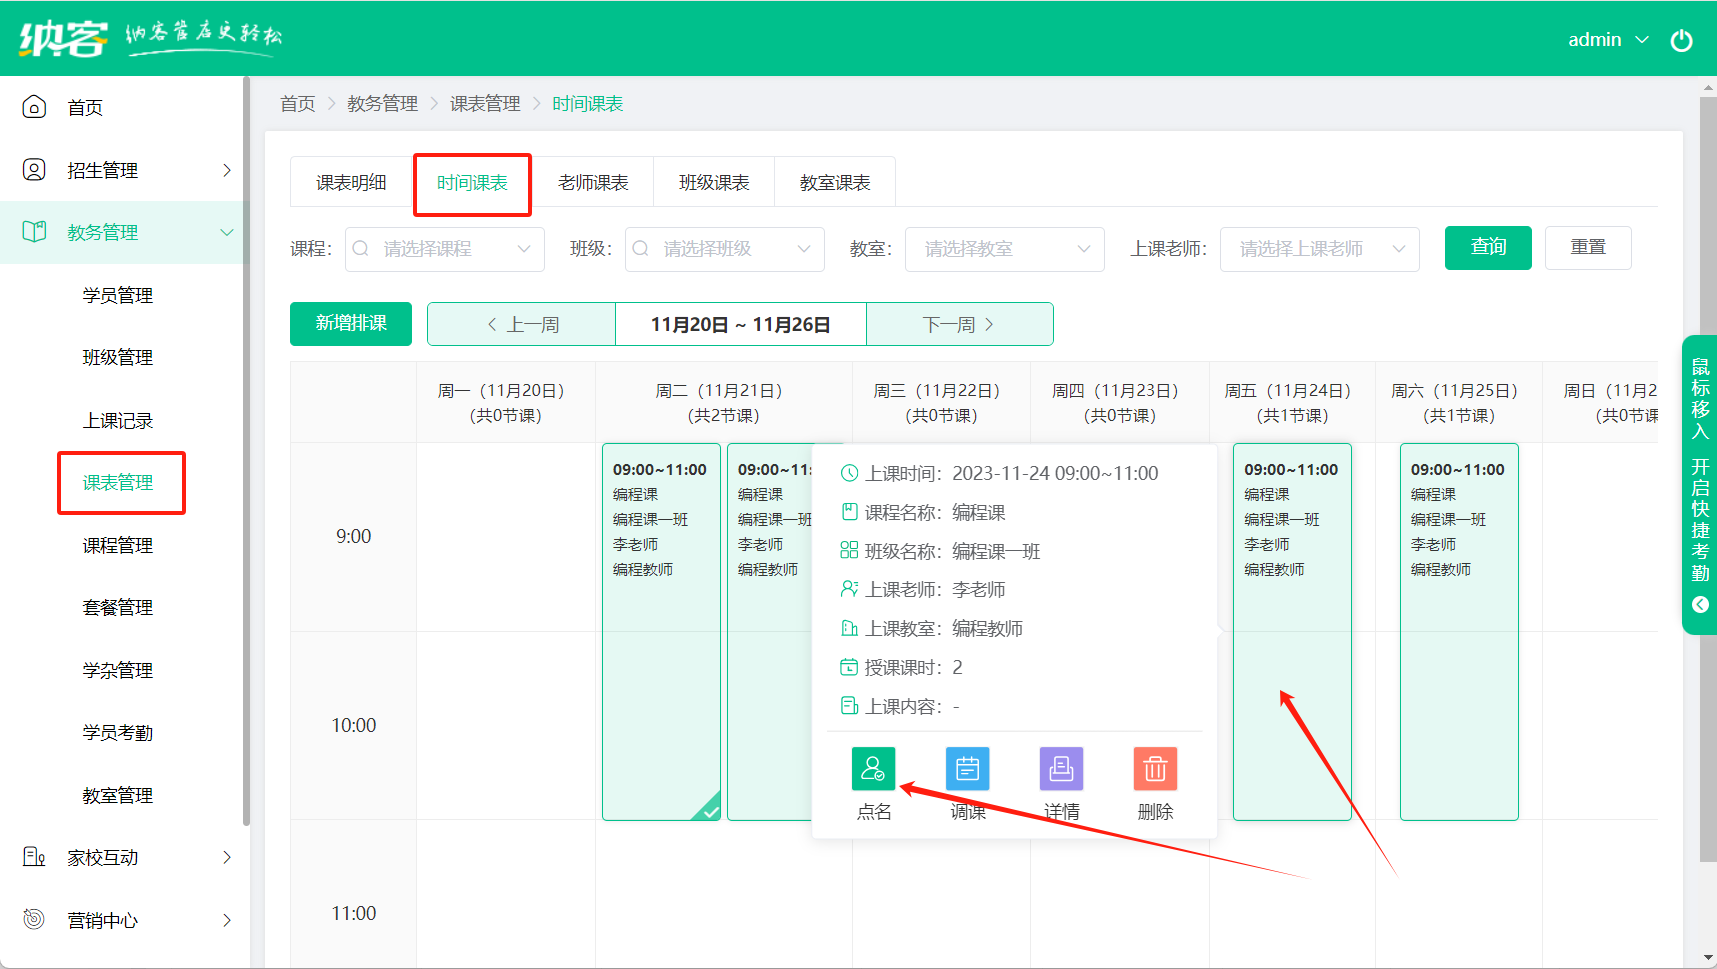Click the 点名 roll-call icon in popup
Viewport: 1717px width, 969px height.
click(x=873, y=769)
